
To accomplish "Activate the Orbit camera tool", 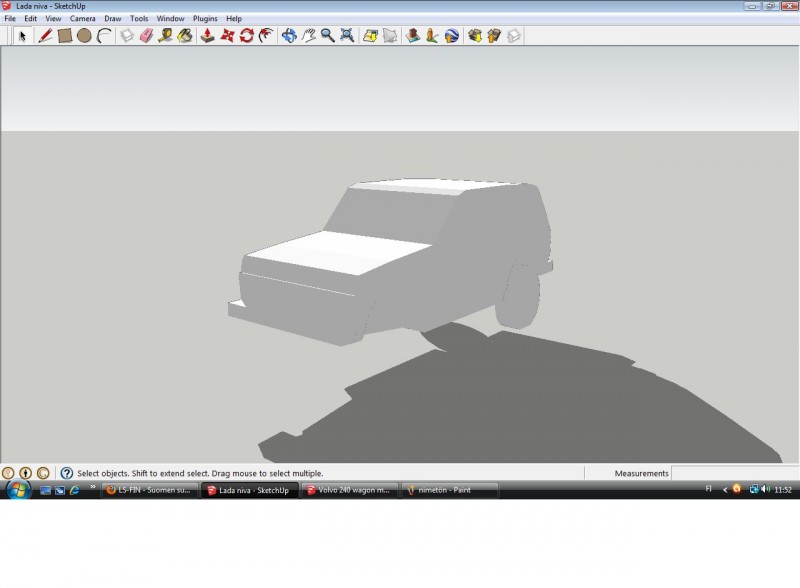I will (289, 36).
